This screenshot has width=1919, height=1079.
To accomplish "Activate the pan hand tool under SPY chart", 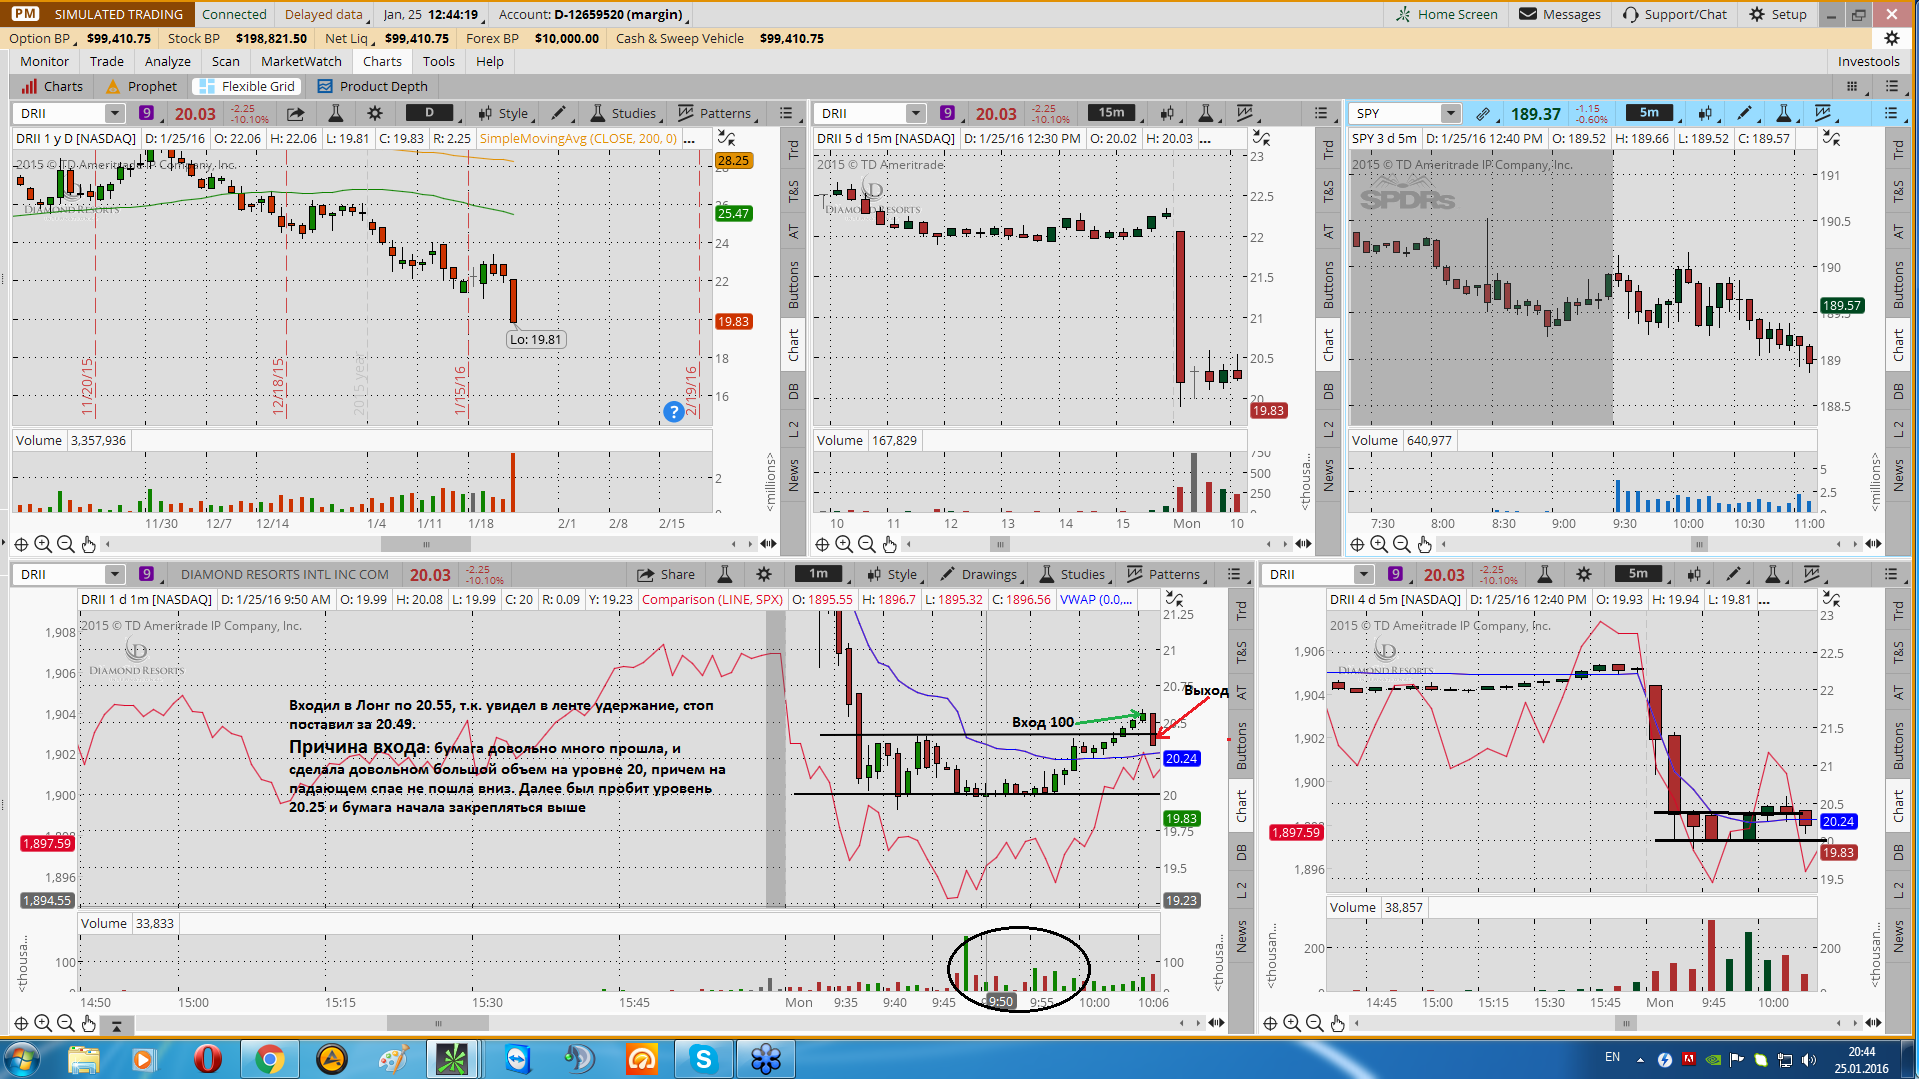I will pos(1425,544).
